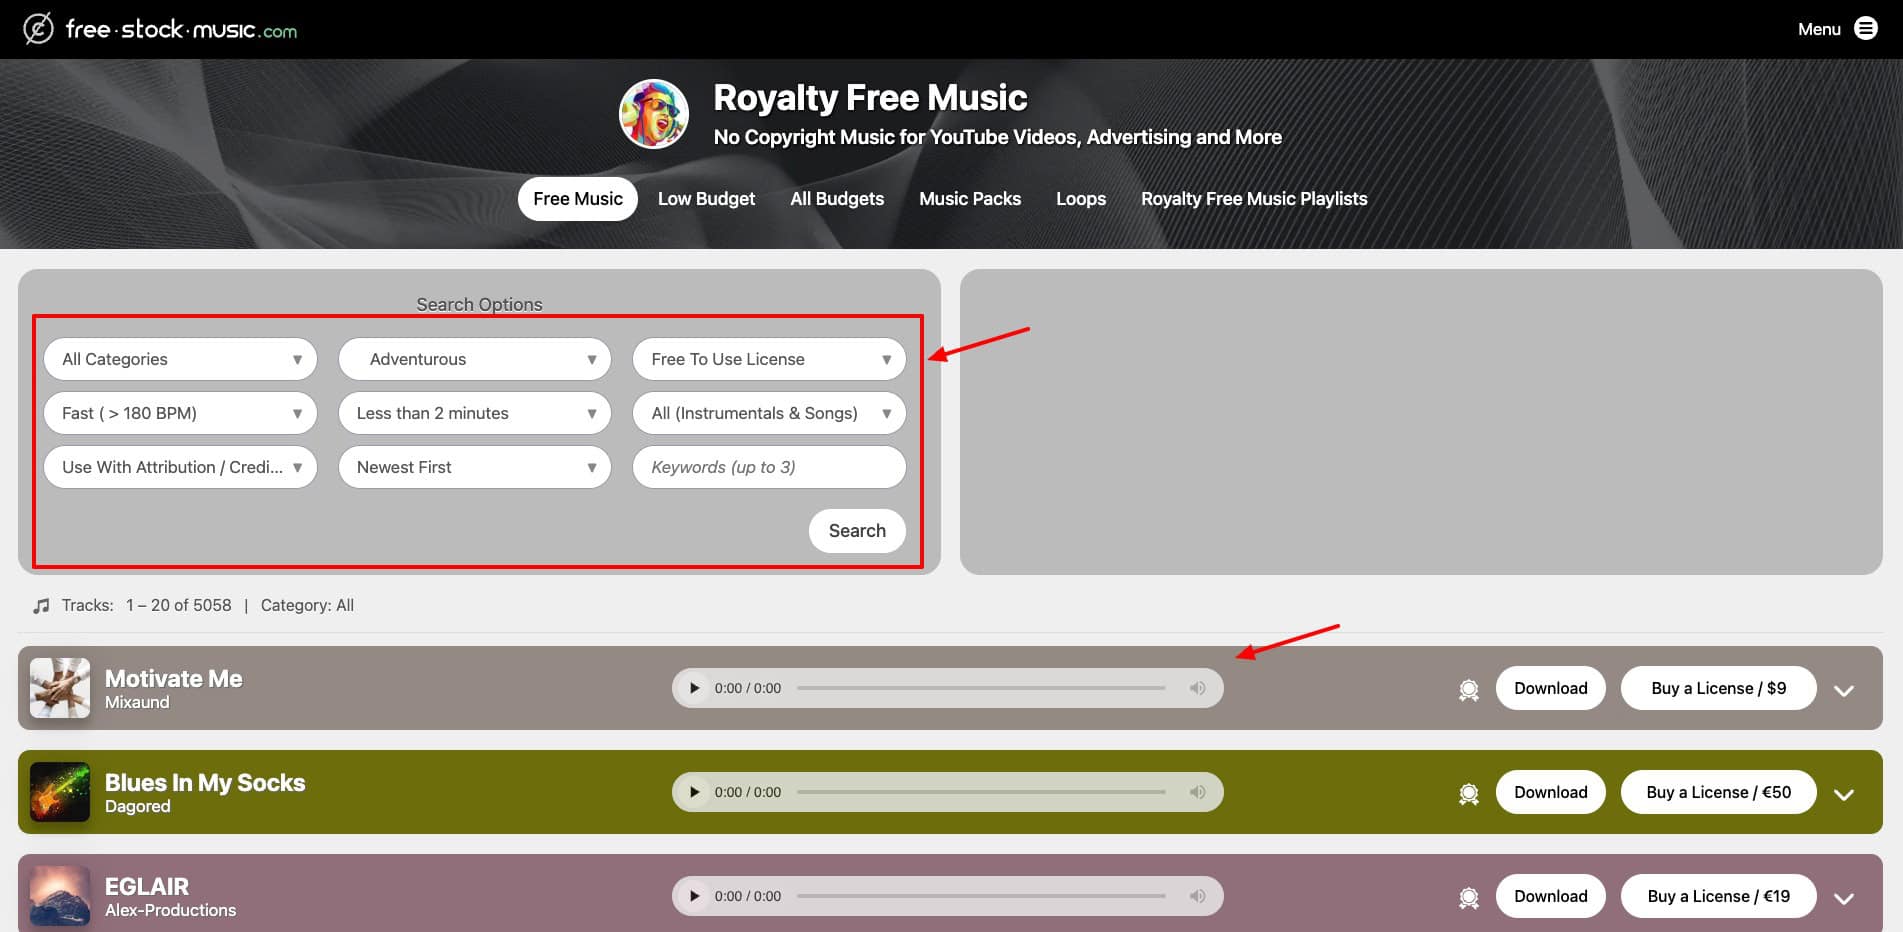Open the All Categories dropdown
The height and width of the screenshot is (932, 1903).
181,359
